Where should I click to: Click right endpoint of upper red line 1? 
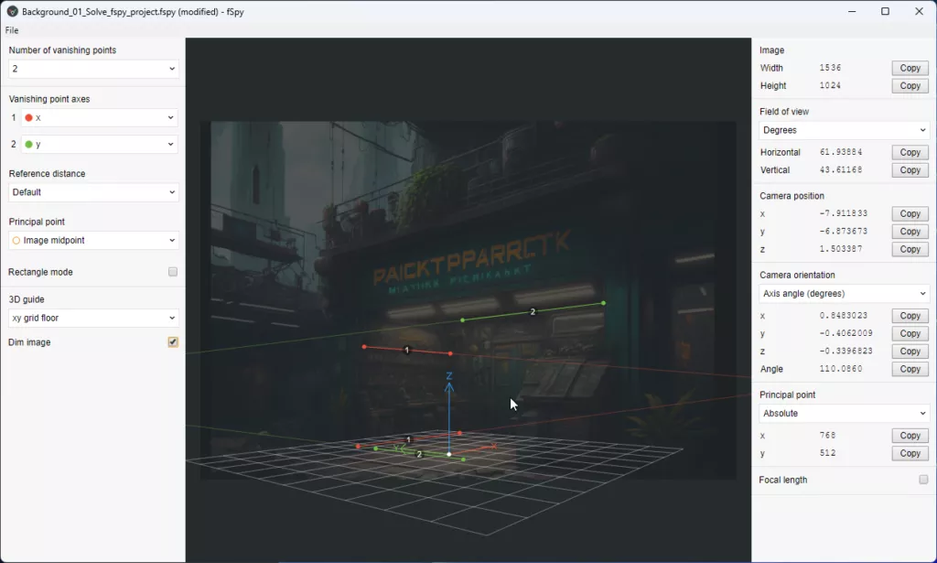point(451,354)
